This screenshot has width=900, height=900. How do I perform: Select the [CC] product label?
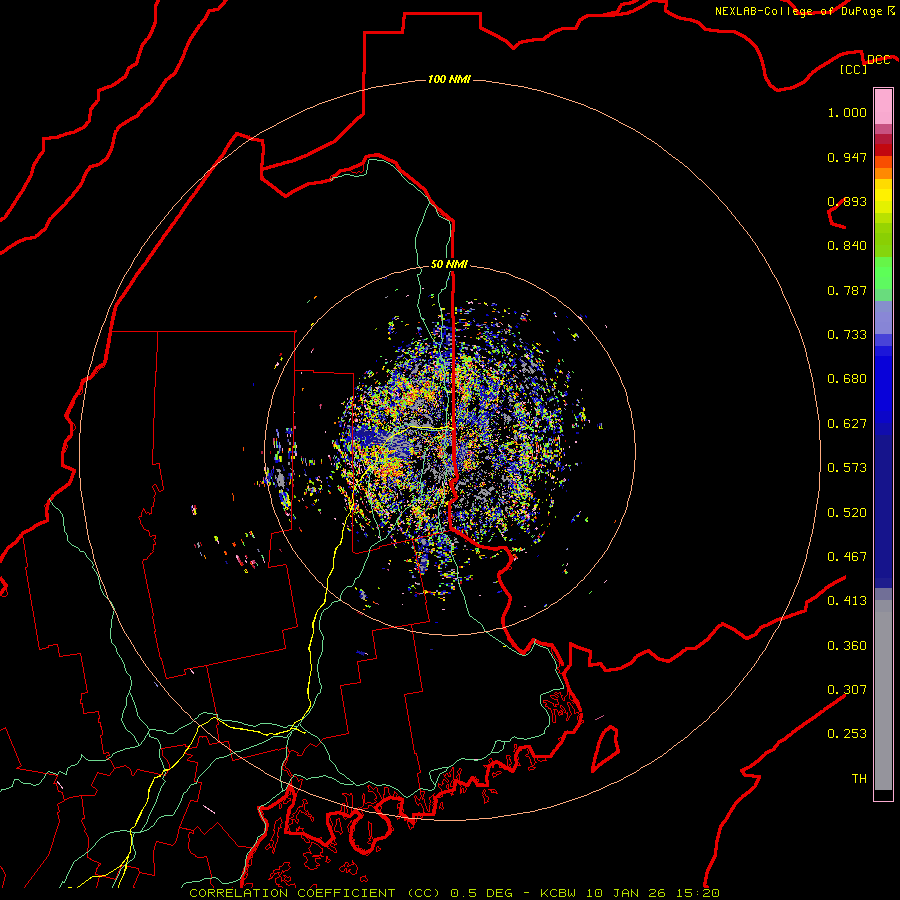point(854,69)
